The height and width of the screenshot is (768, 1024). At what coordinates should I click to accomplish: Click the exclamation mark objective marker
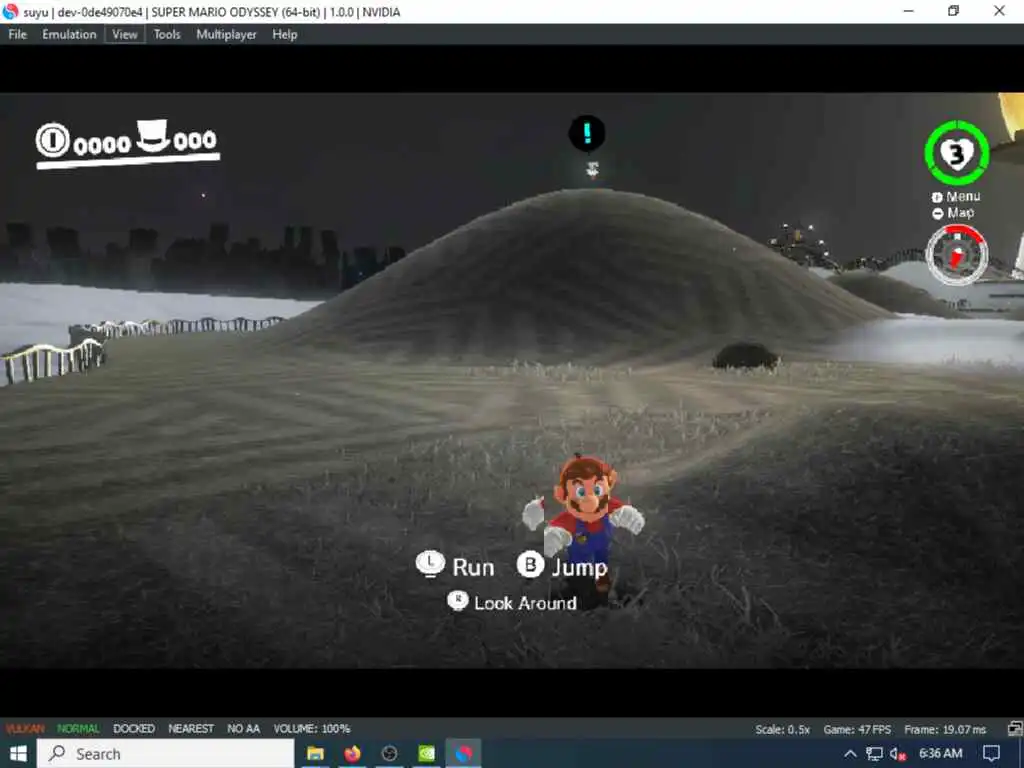[x=586, y=133]
